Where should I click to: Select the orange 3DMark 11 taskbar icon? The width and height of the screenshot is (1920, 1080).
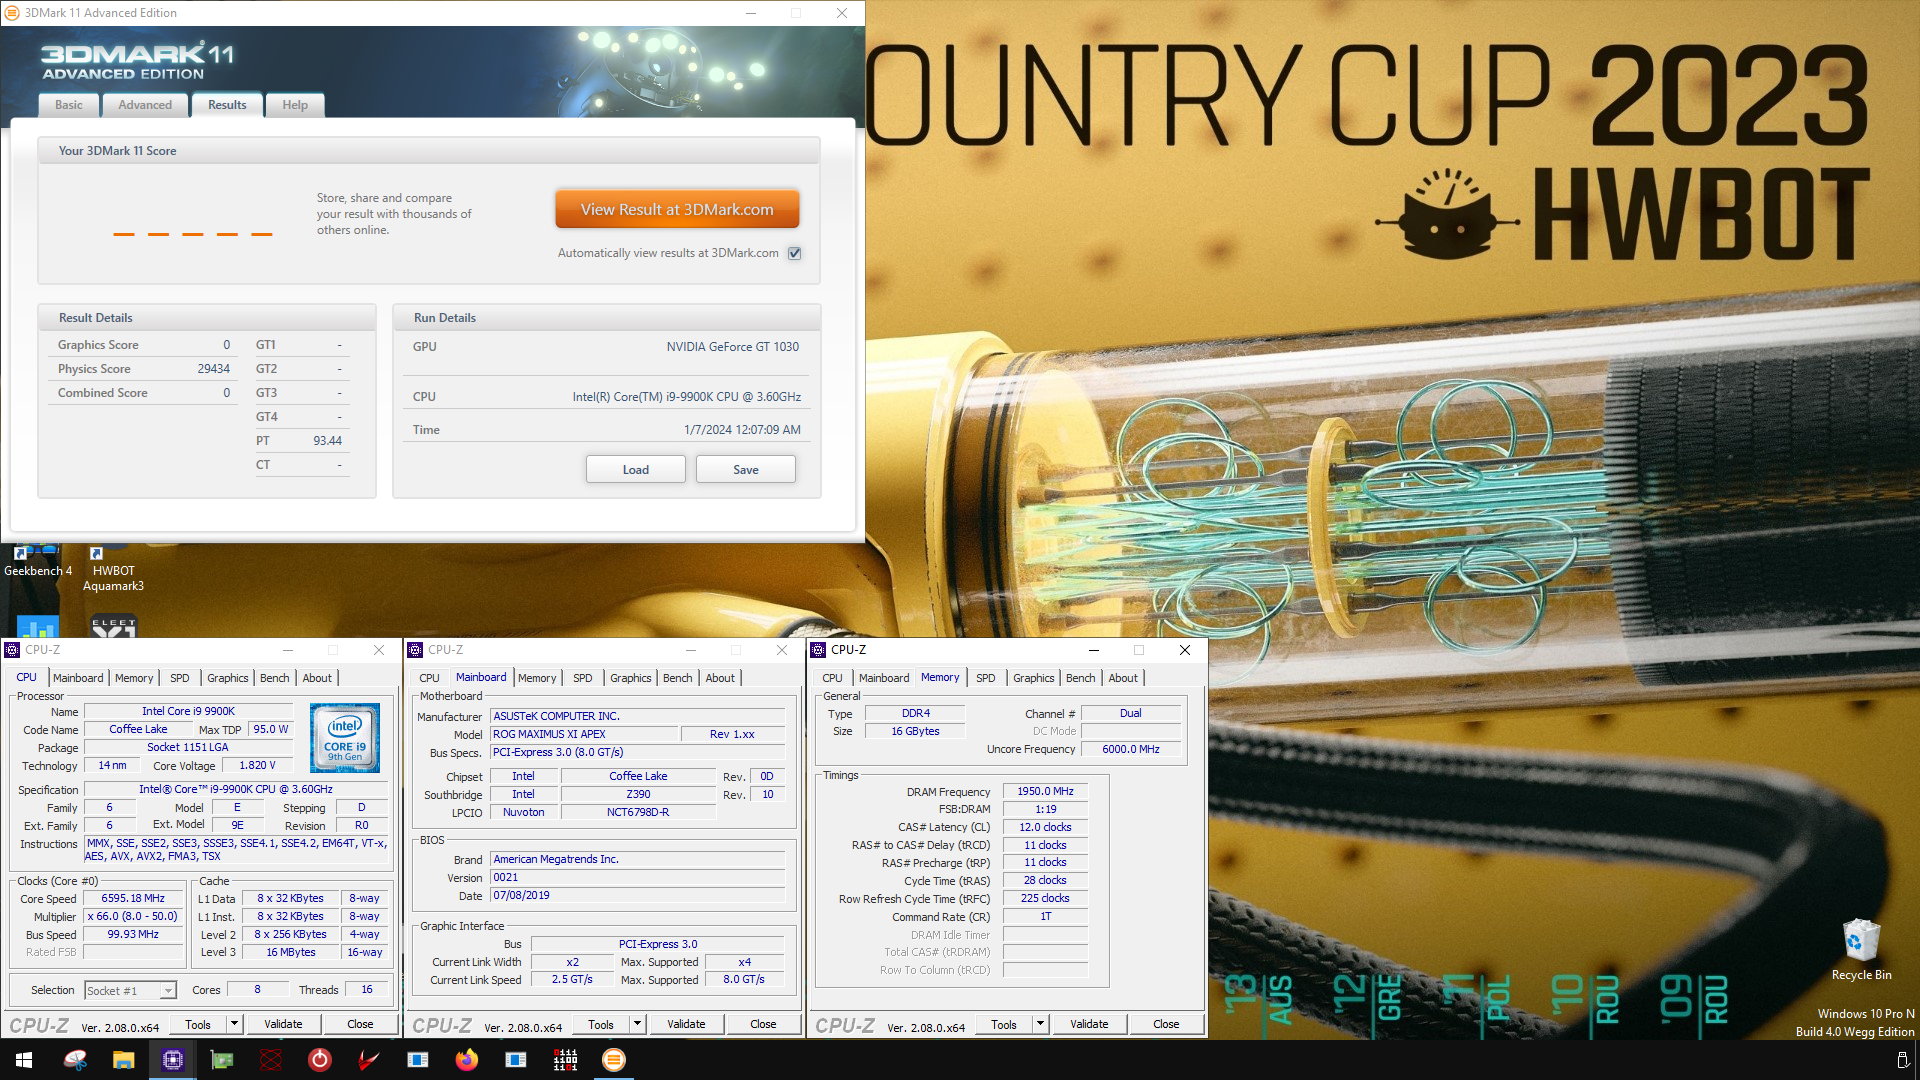614,1060
